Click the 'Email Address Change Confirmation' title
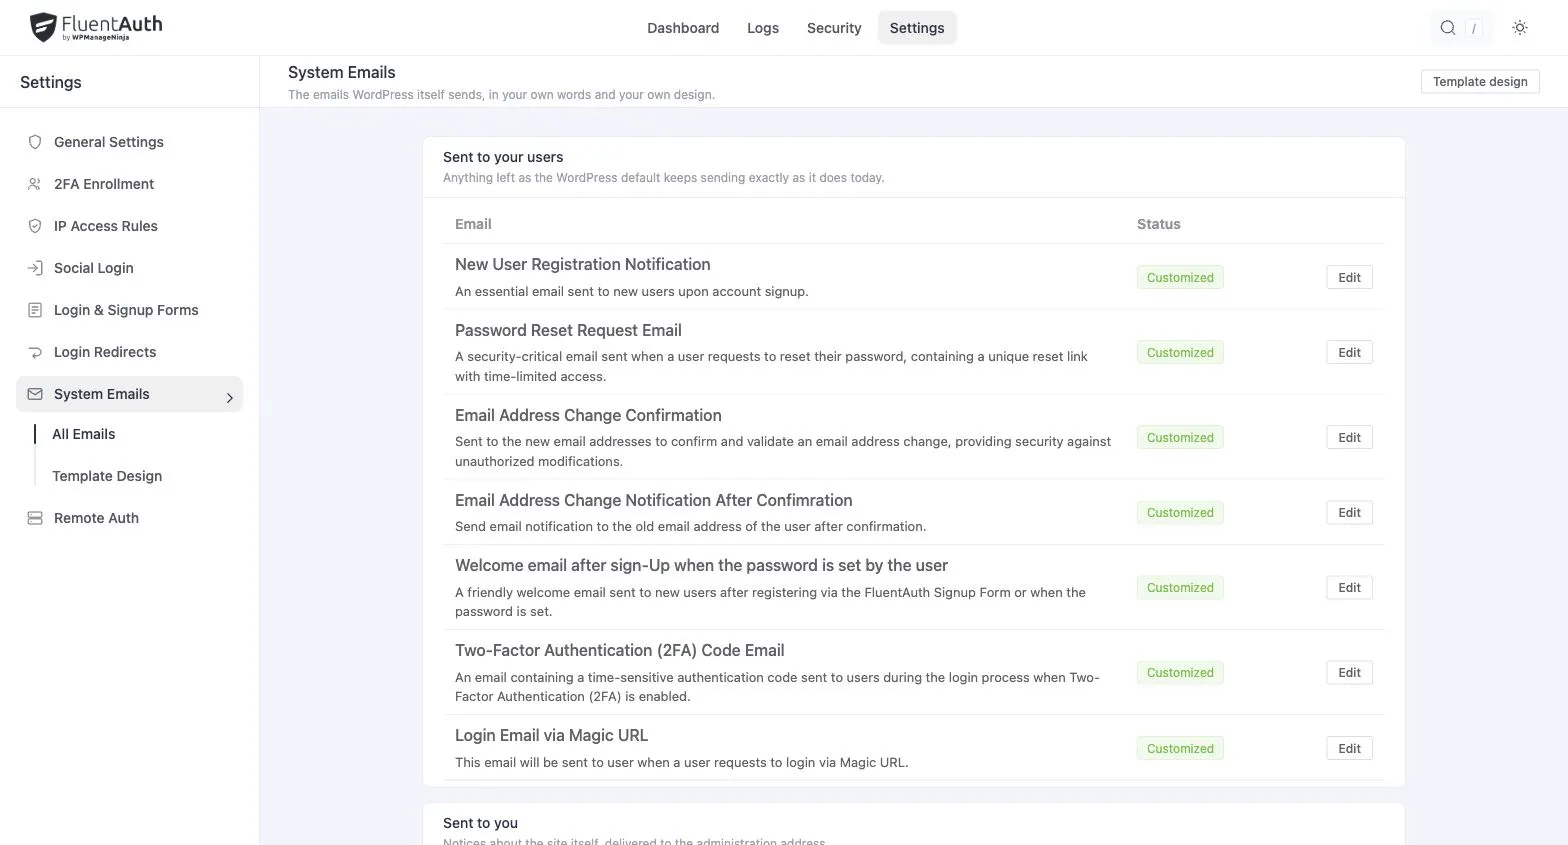This screenshot has width=1568, height=845. coord(588,415)
